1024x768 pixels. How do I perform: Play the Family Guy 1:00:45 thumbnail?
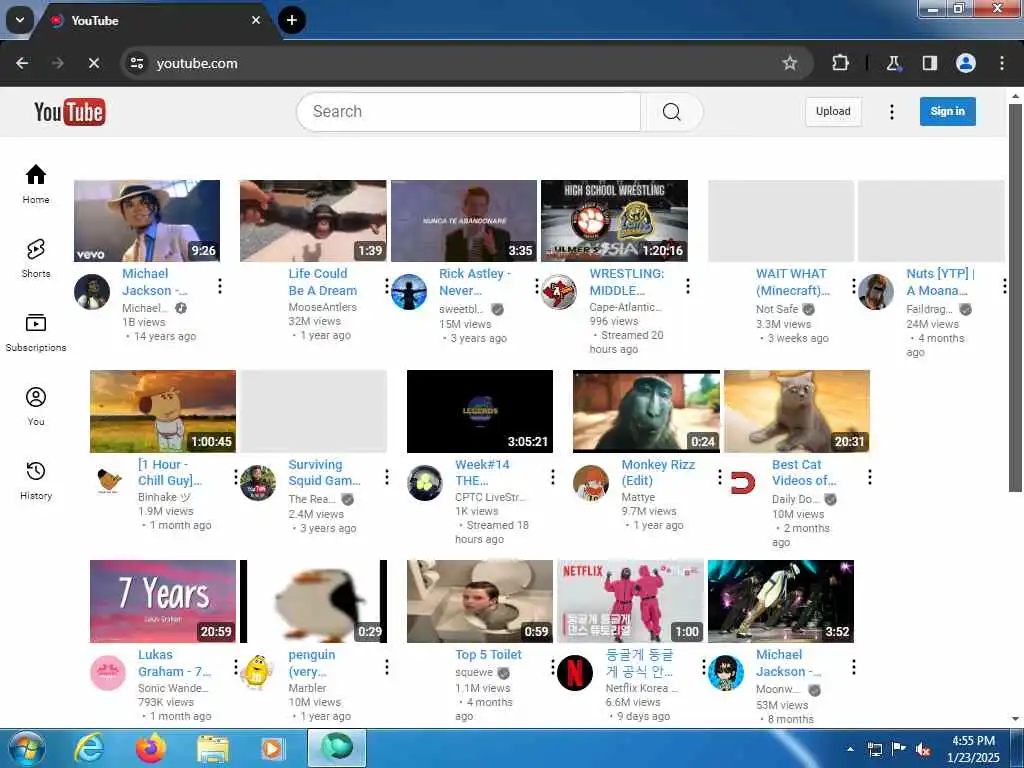(x=163, y=411)
